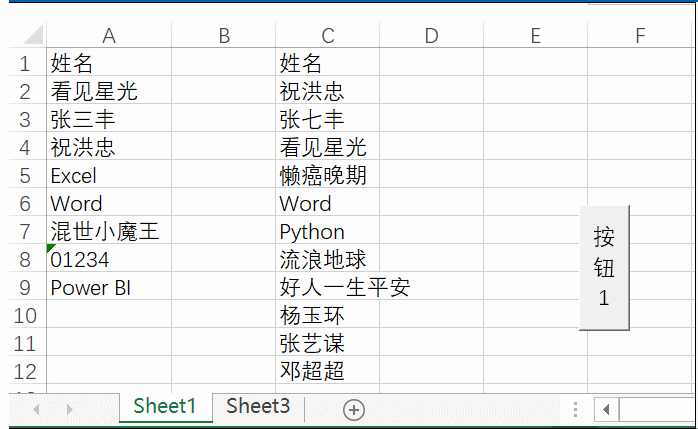The image size is (698, 429).
Task: Select row 5 header
Action: (25, 176)
